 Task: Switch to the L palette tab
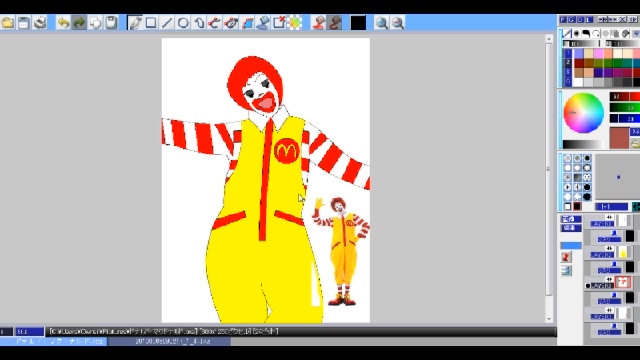coord(588,20)
